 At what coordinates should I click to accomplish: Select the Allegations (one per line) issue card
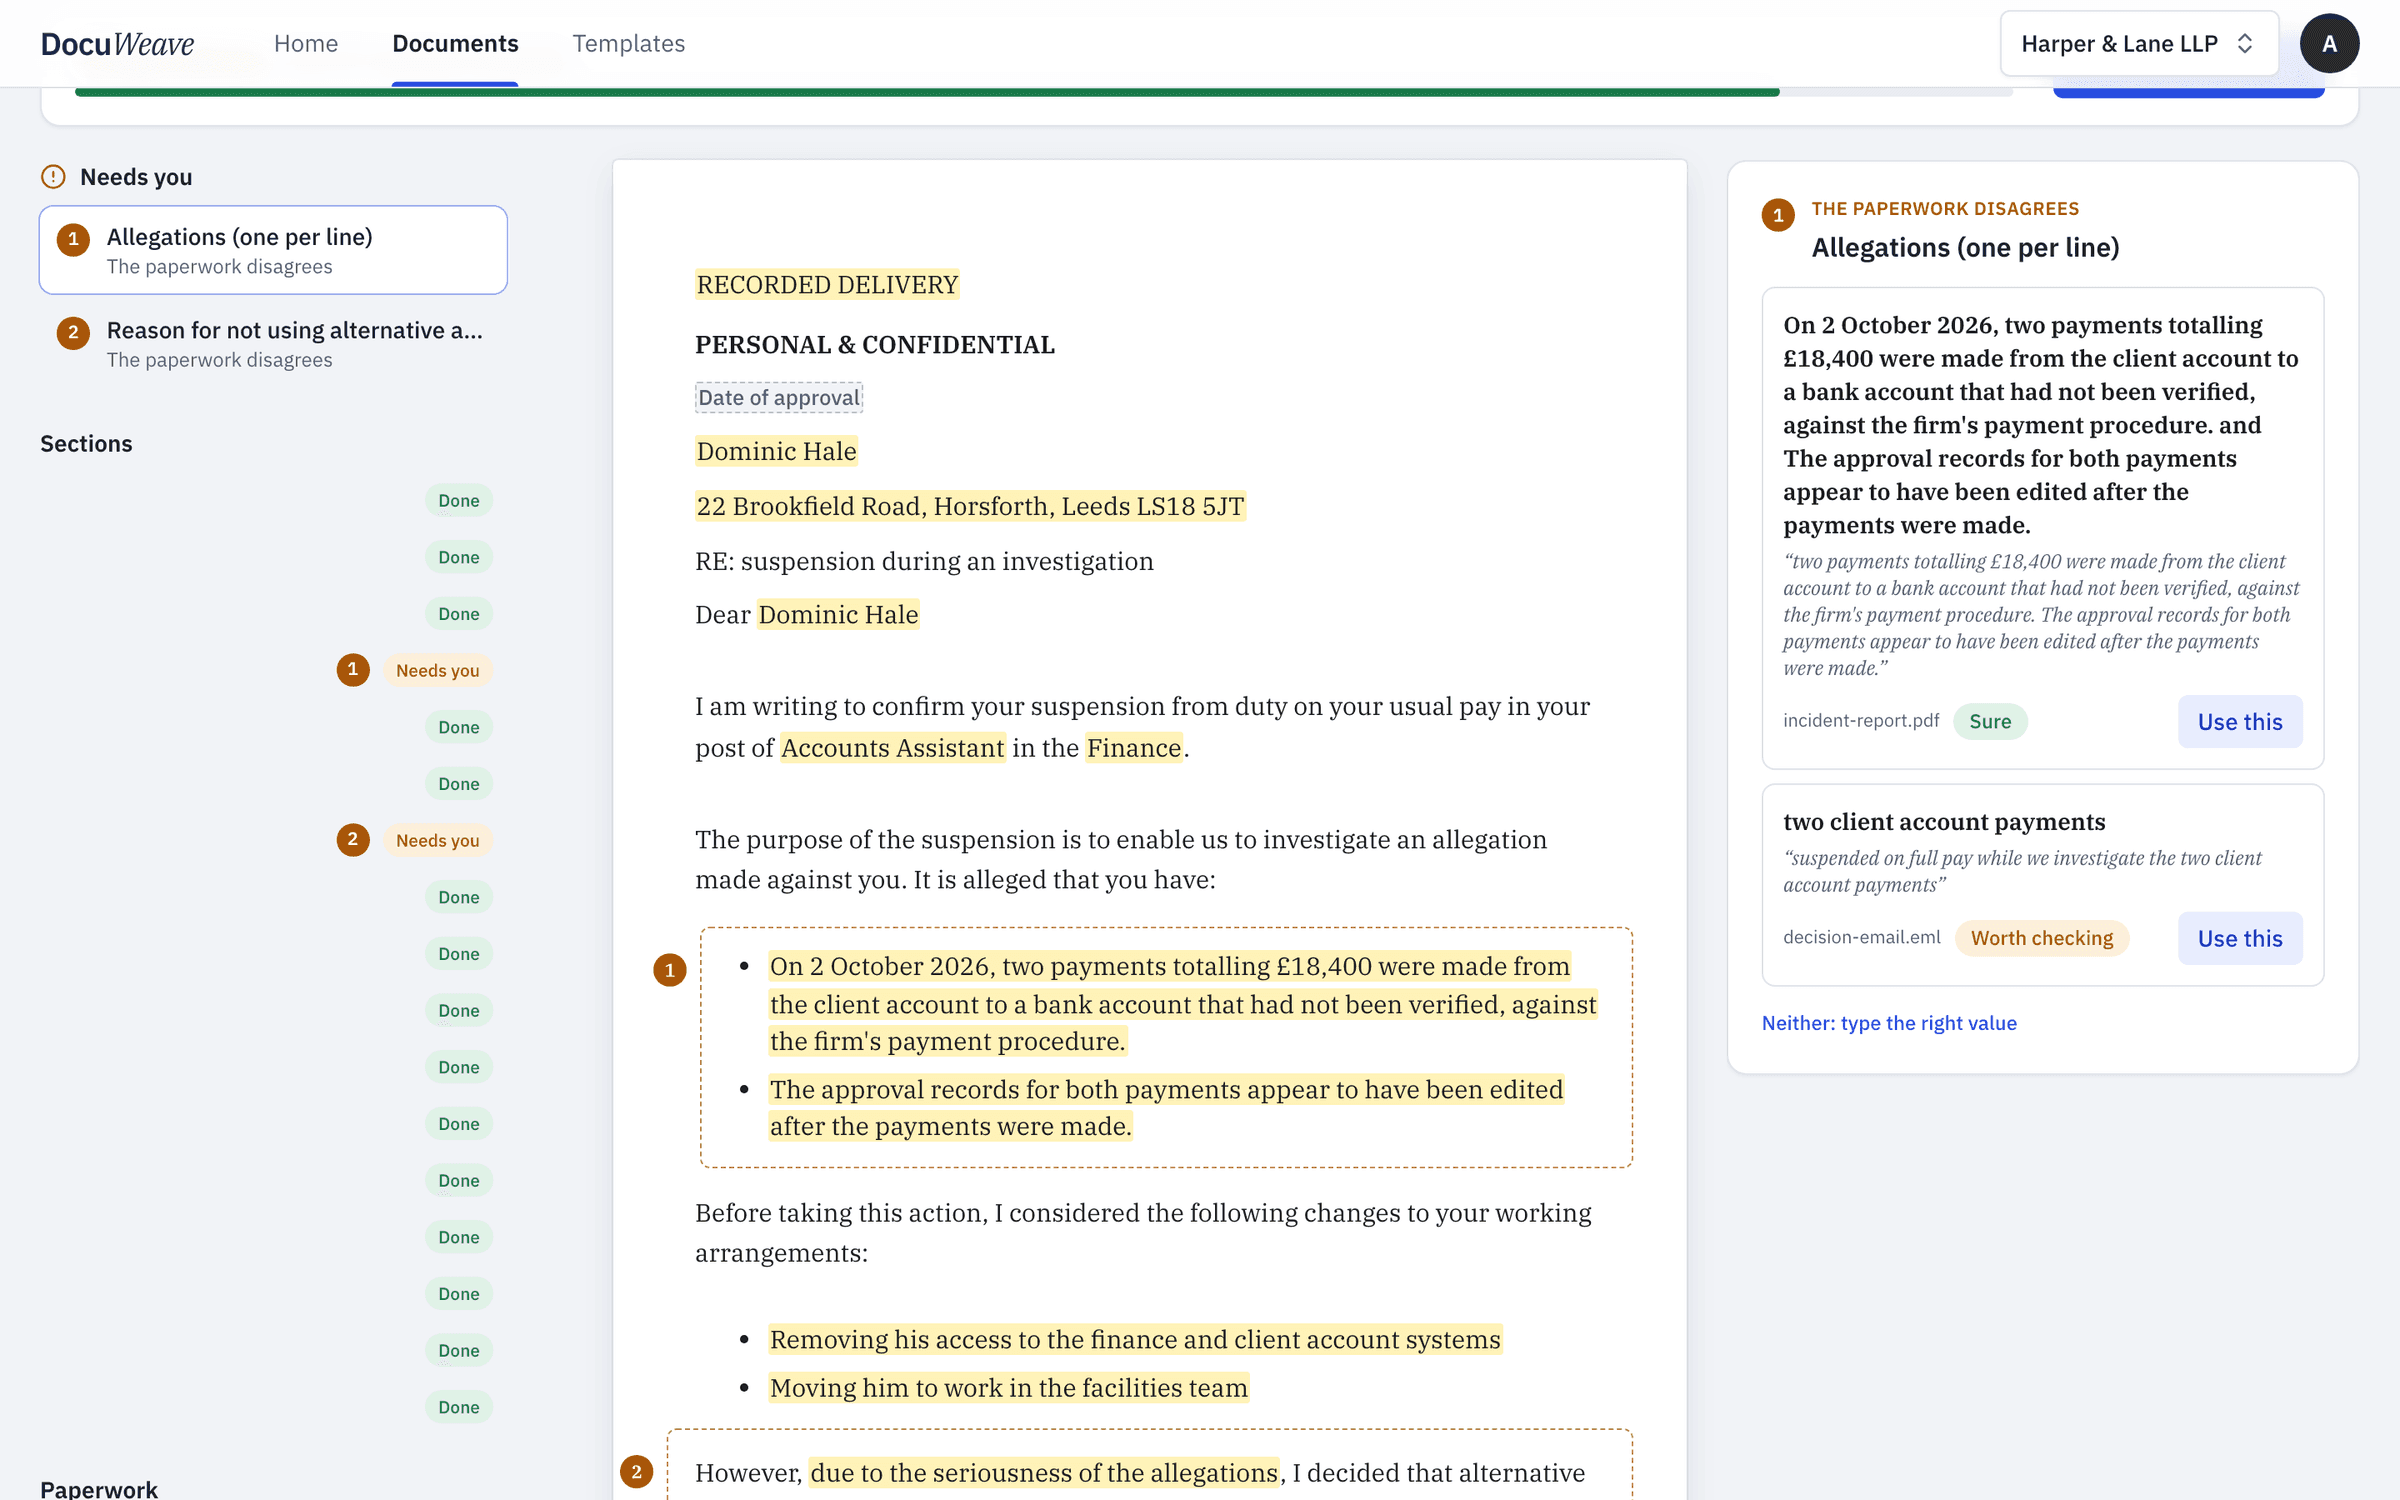[273, 250]
